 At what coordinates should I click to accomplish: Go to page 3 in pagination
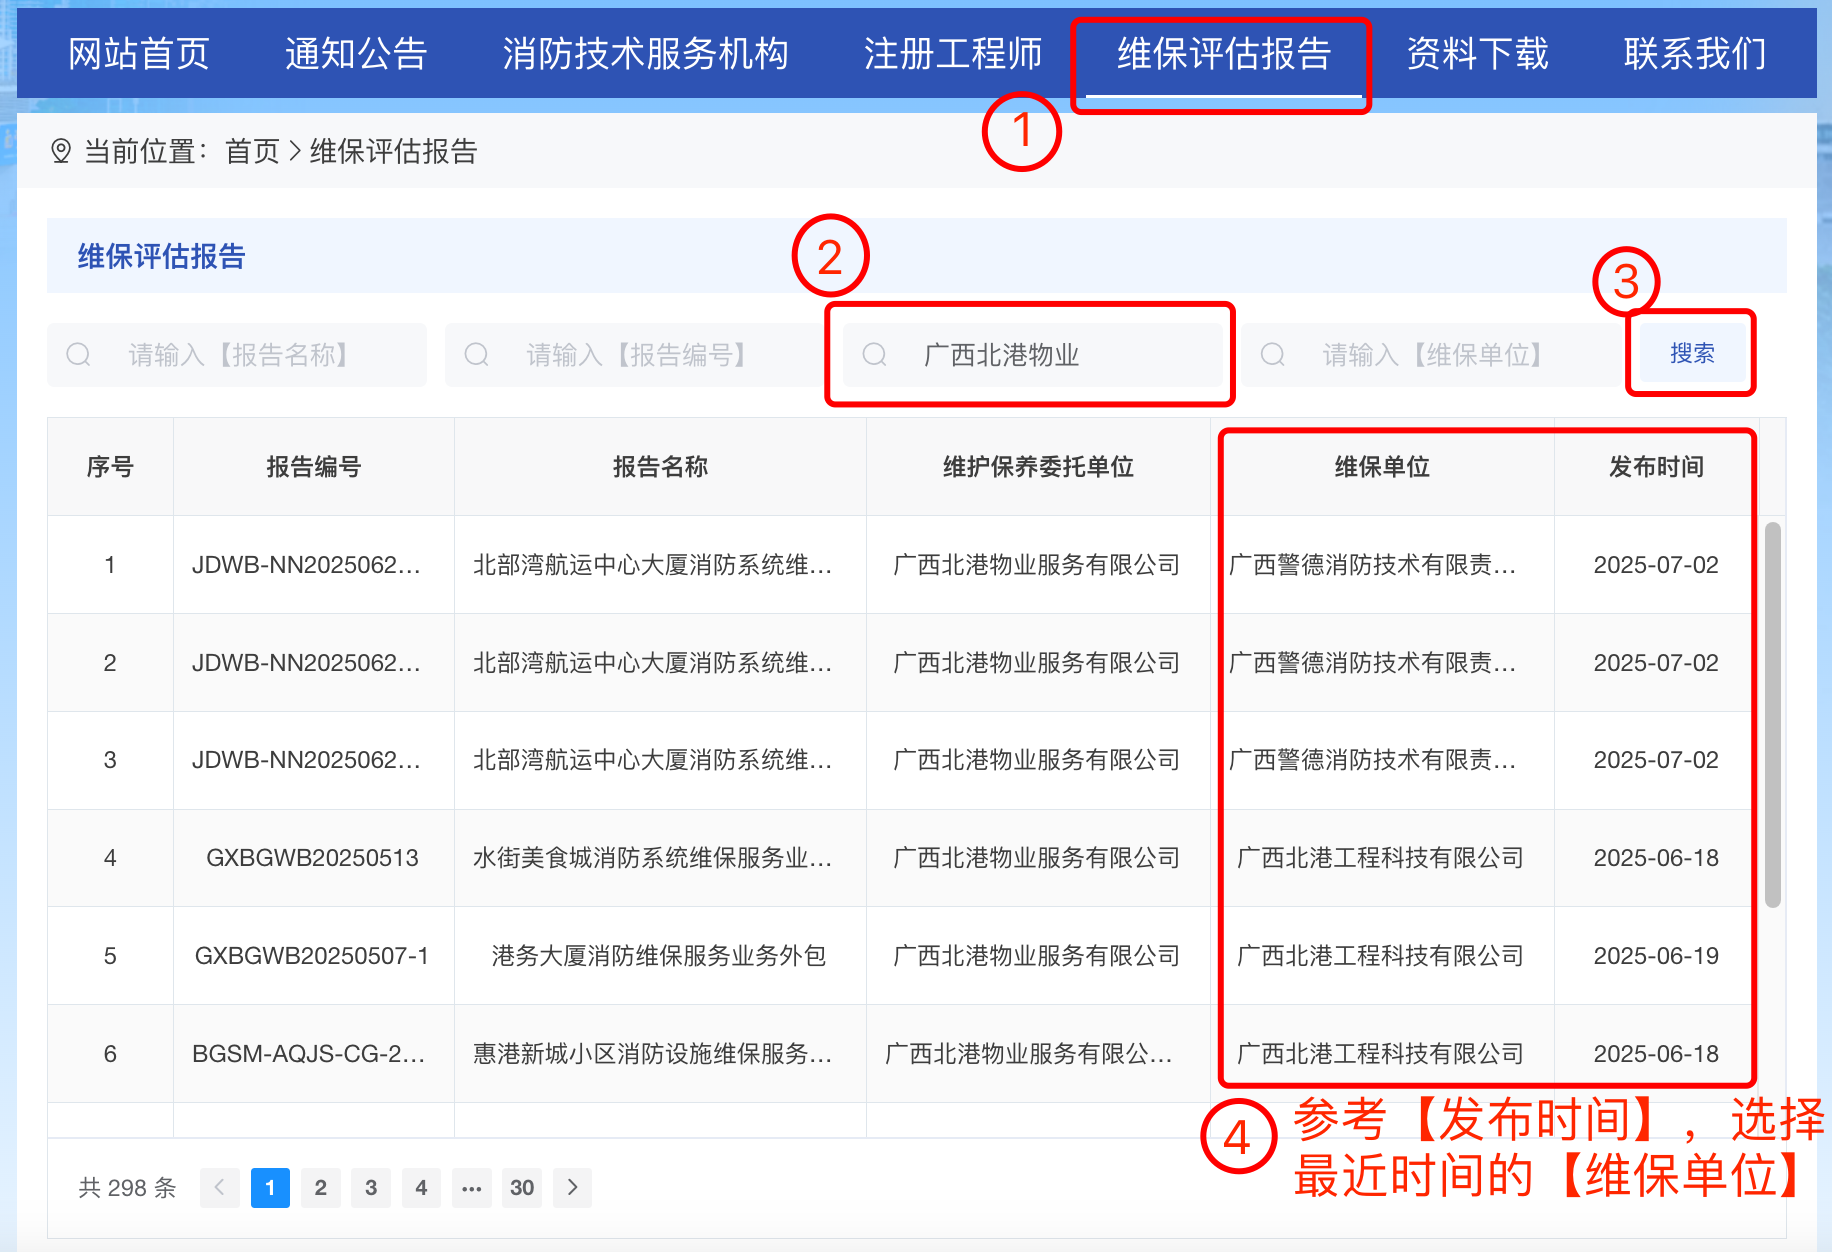[x=371, y=1188]
